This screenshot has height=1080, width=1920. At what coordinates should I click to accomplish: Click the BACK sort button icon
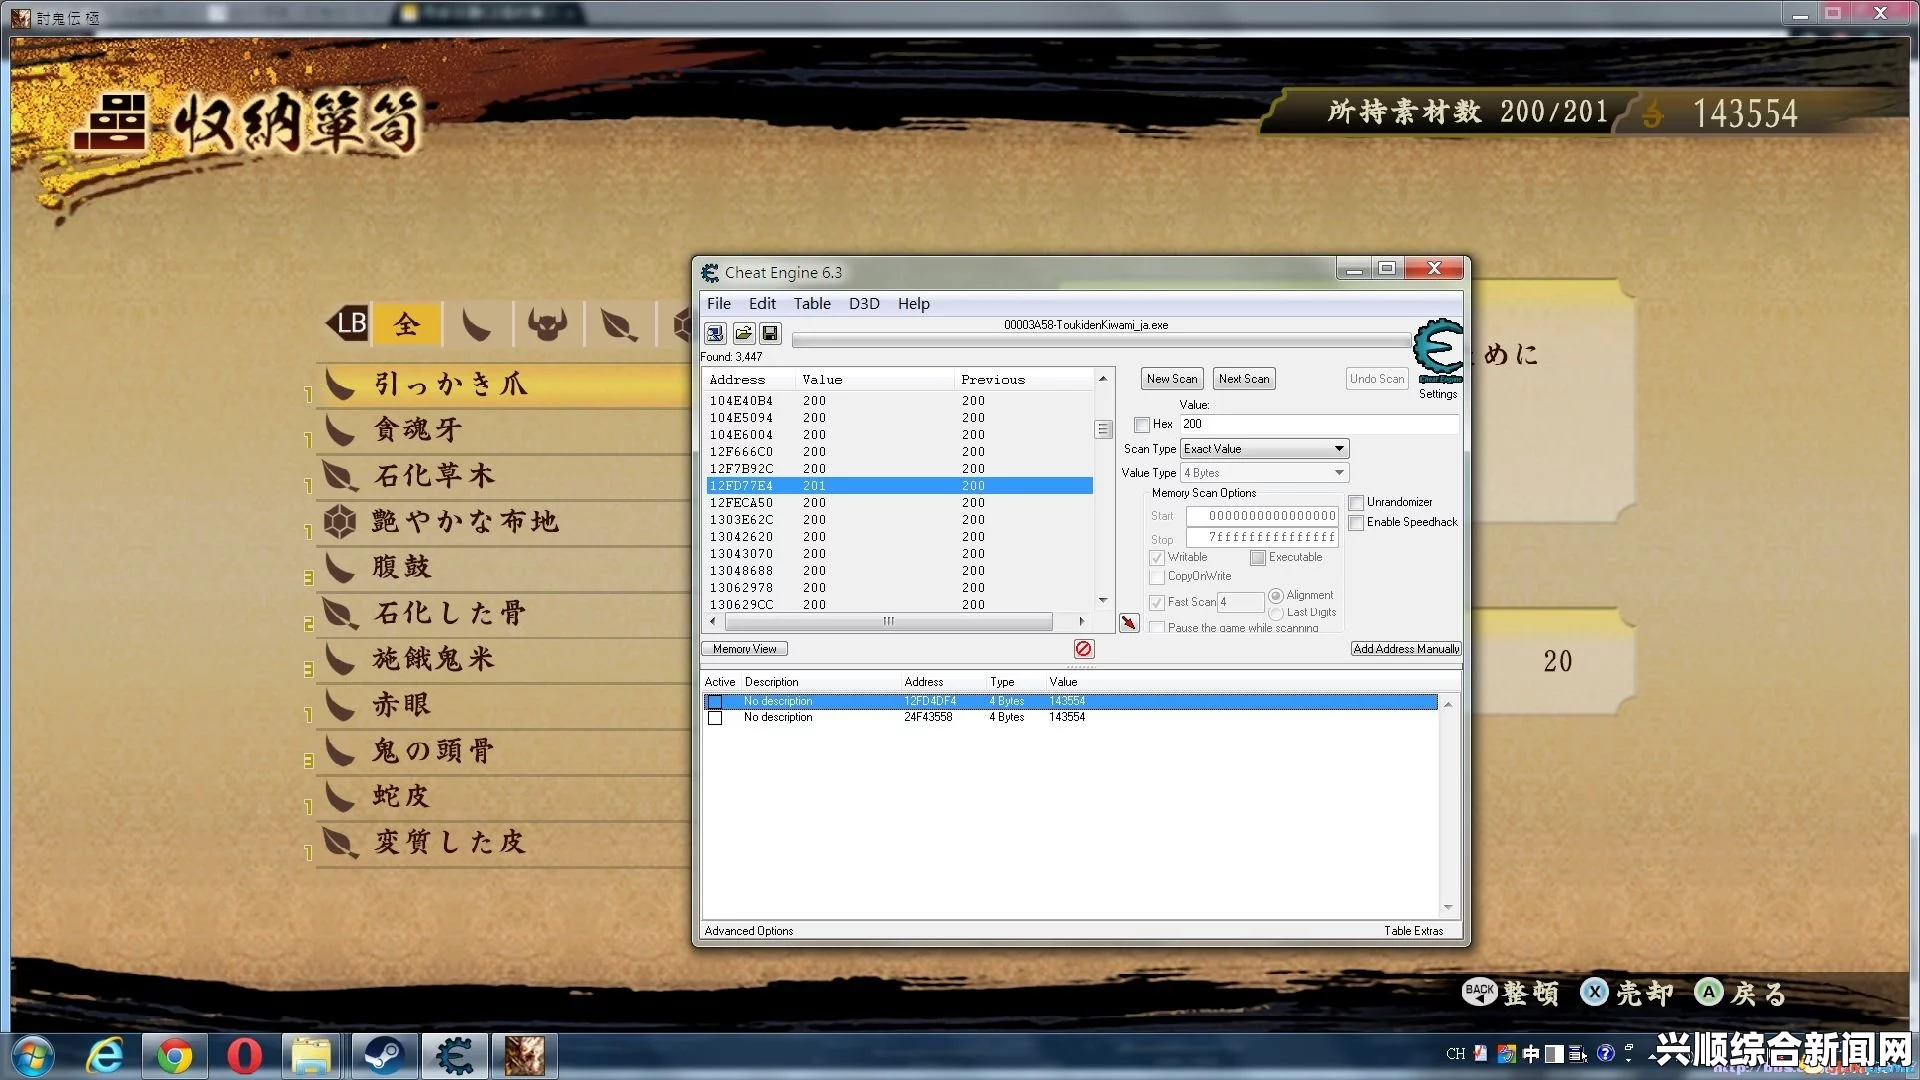pyautogui.click(x=1480, y=992)
